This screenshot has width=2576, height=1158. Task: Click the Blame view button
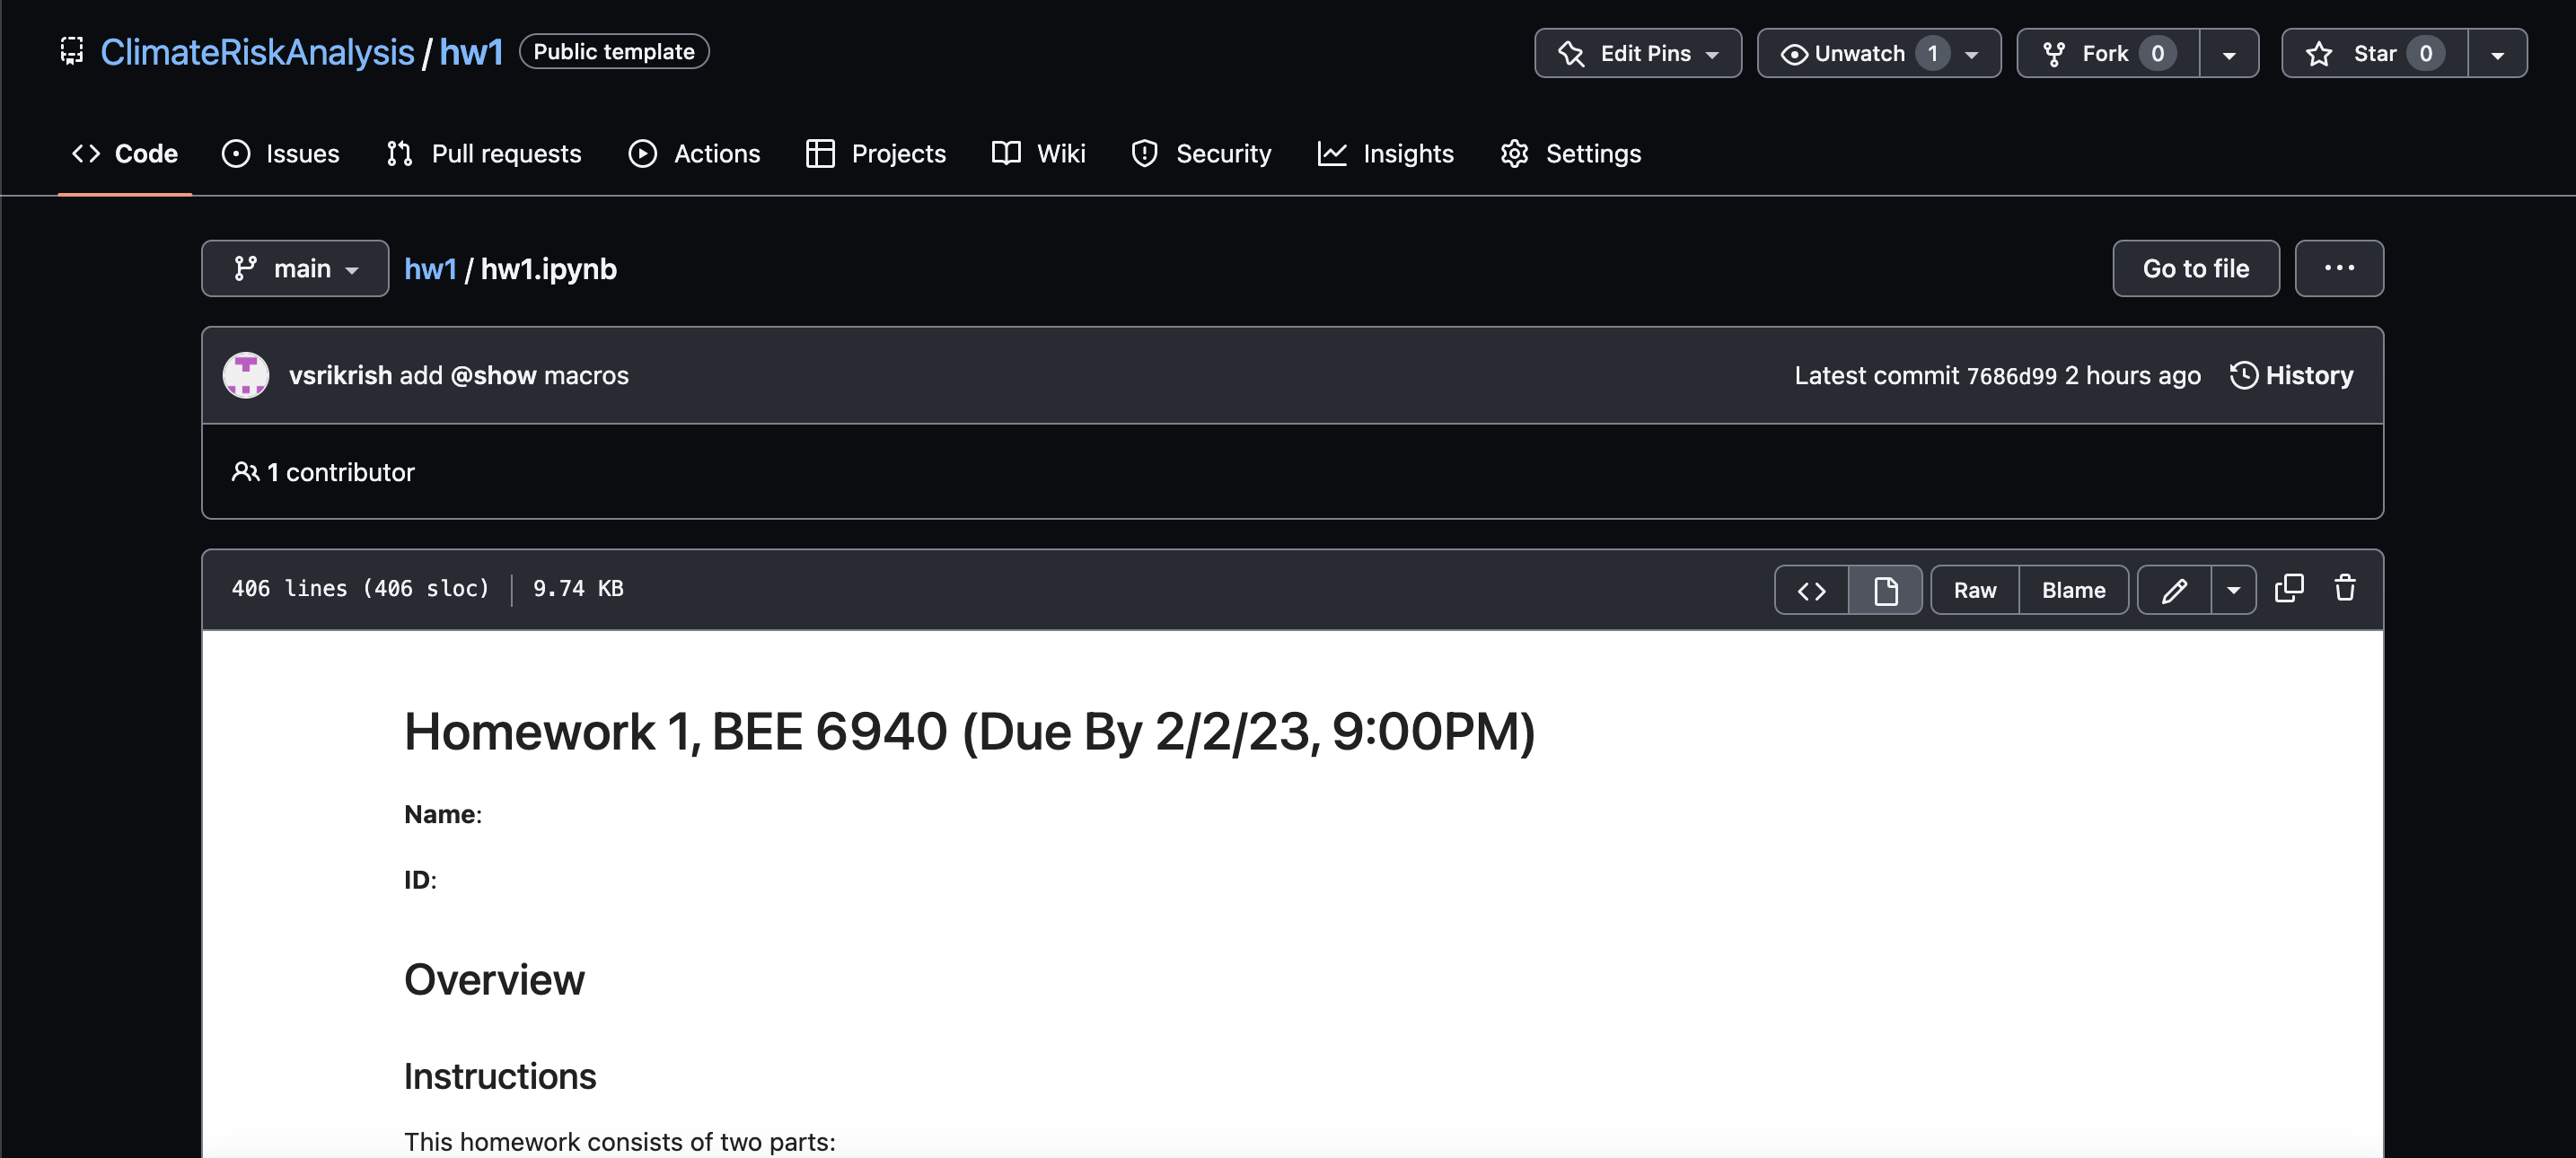point(2073,590)
